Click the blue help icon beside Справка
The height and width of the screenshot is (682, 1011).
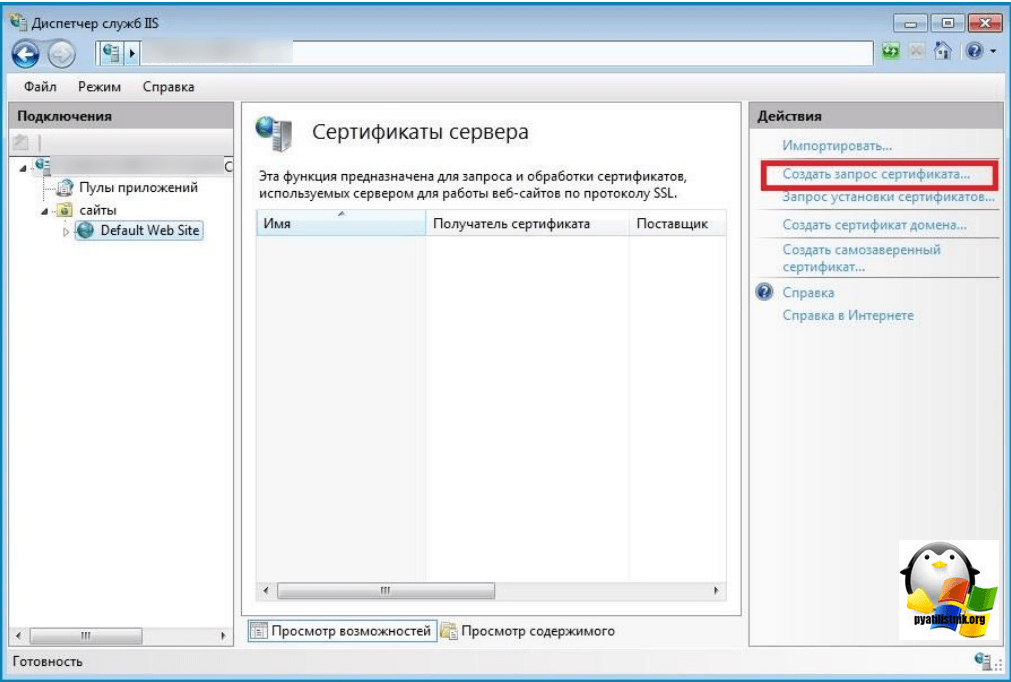(765, 293)
